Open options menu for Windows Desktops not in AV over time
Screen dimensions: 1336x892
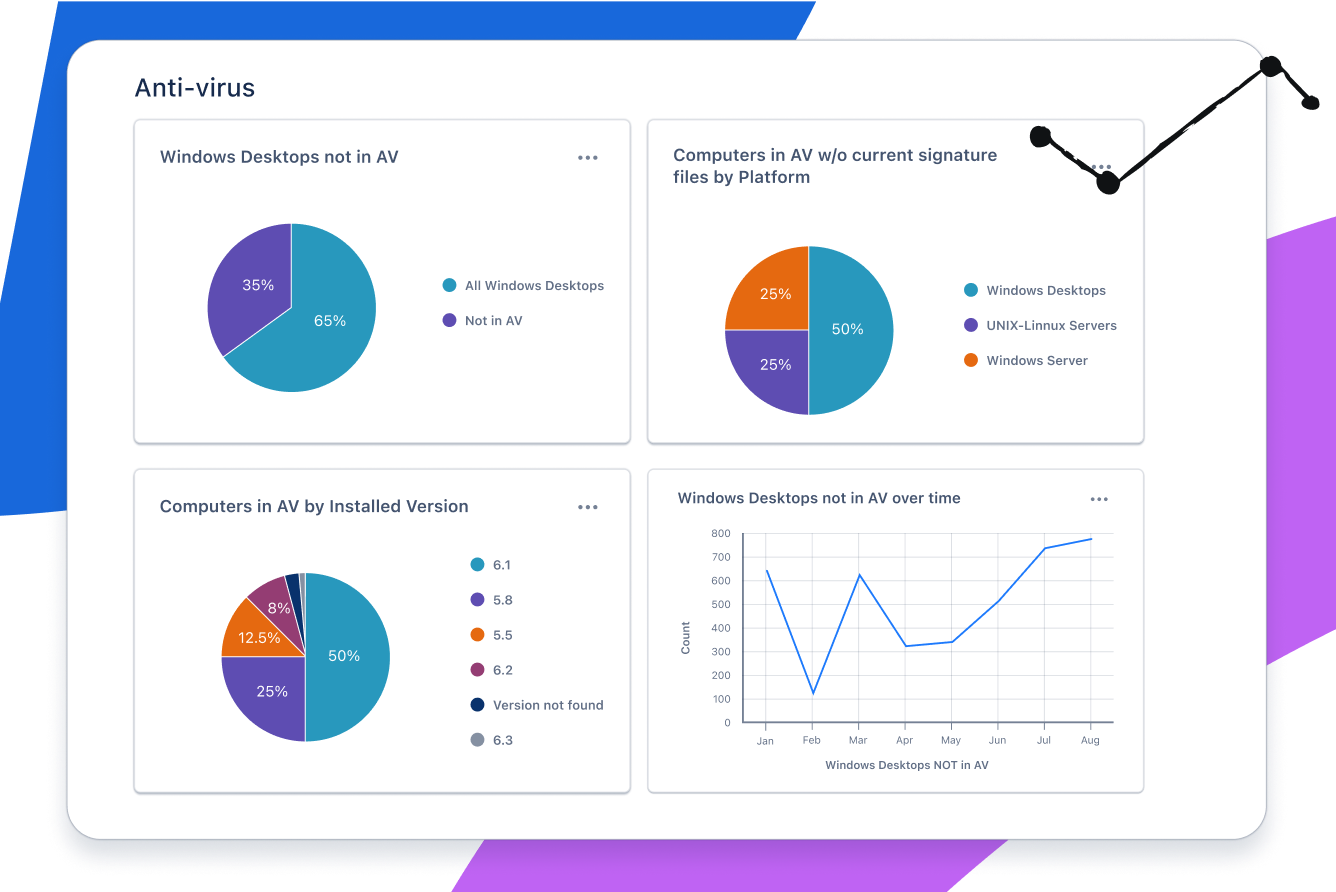pos(1099,499)
